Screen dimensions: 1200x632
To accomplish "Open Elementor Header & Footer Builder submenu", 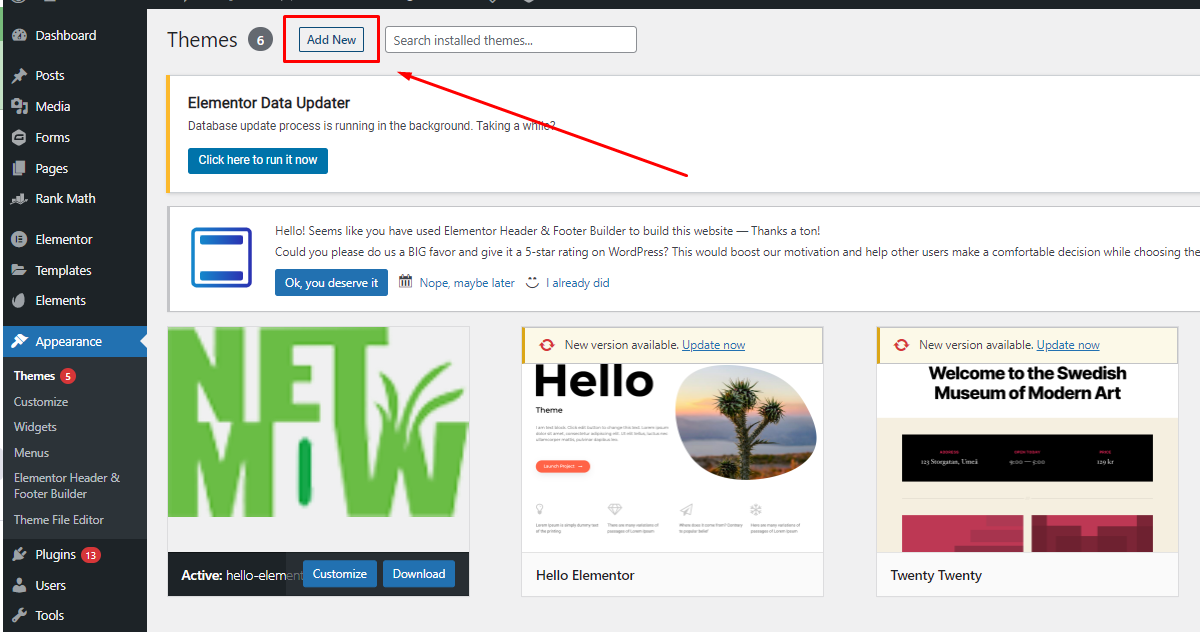I will tap(67, 485).
